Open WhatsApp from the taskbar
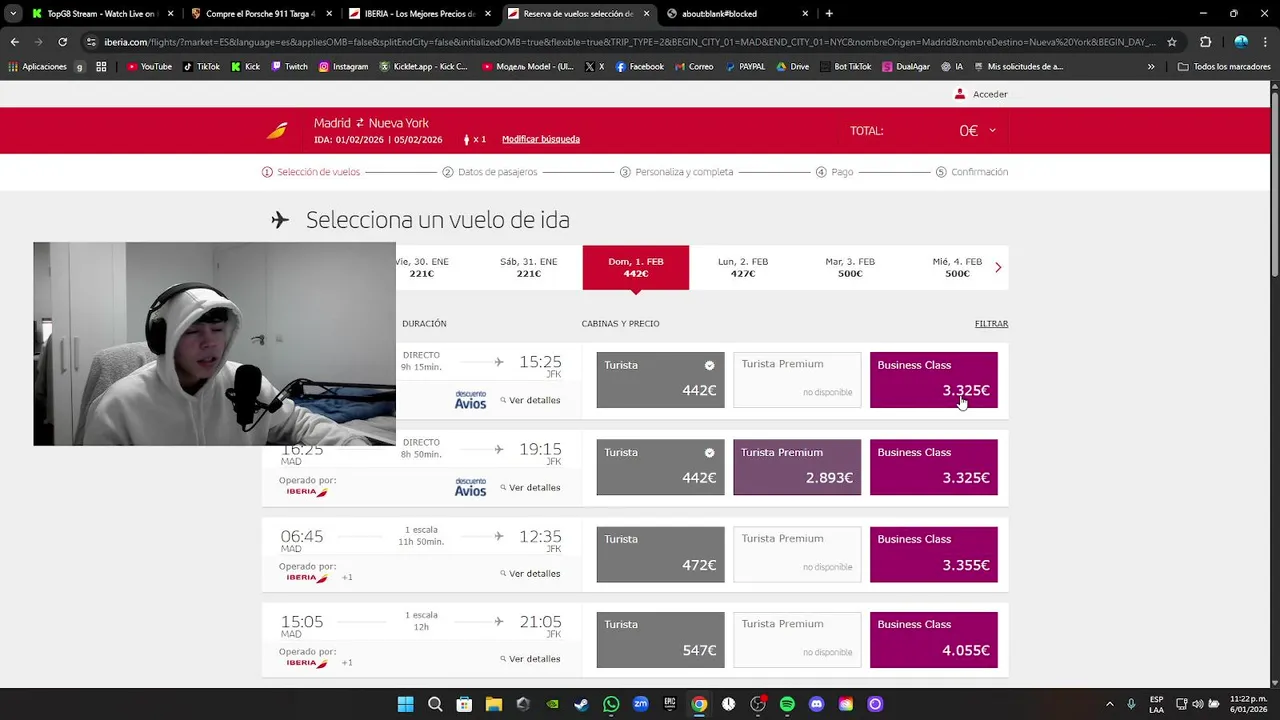Viewport: 1280px width, 720px height. pos(611,704)
